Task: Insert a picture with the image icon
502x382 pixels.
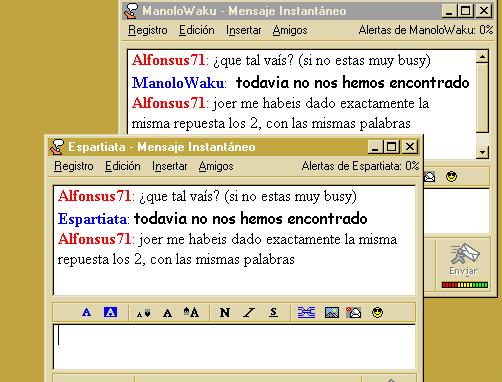Action: click(x=331, y=313)
